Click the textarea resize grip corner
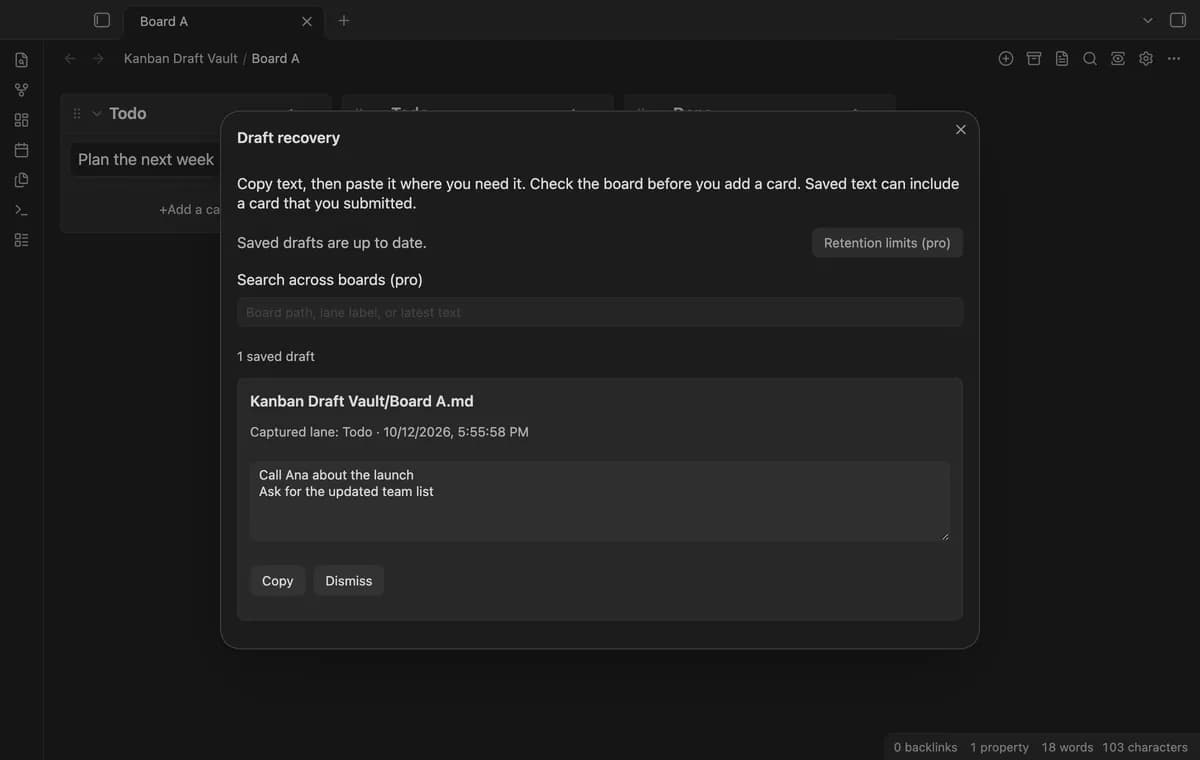 click(x=944, y=536)
